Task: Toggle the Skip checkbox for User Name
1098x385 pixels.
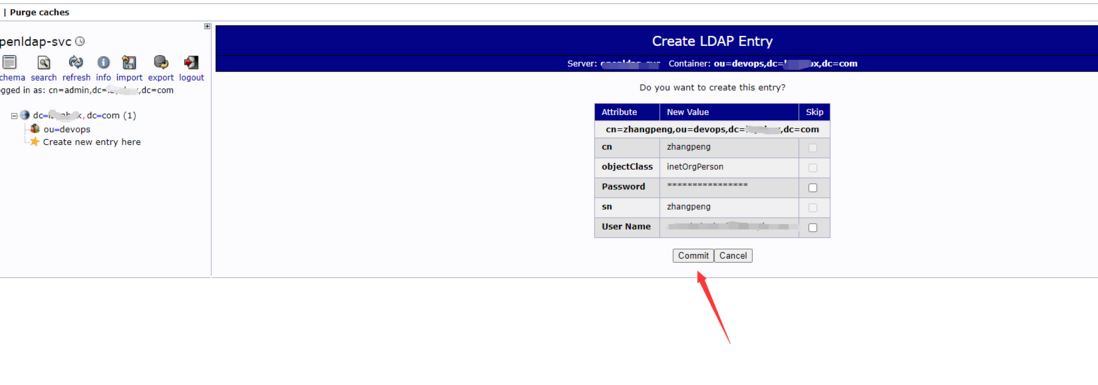Action: click(812, 228)
